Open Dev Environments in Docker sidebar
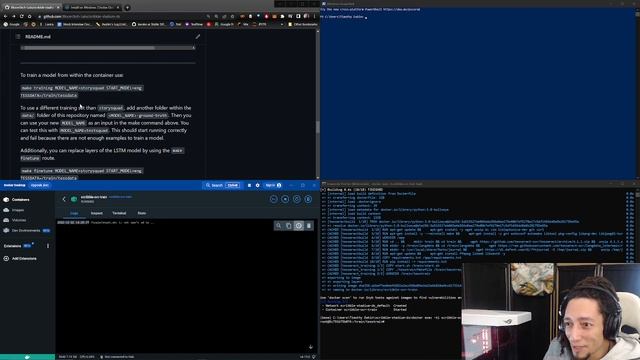Viewport: 640px width, 360px height. pyautogui.click(x=27, y=231)
